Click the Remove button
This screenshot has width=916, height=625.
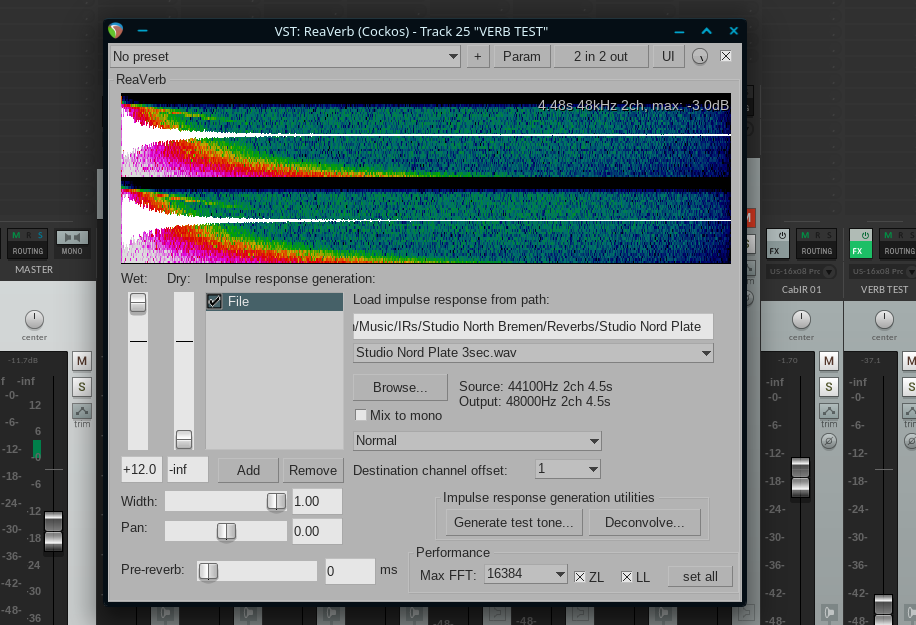(x=313, y=470)
